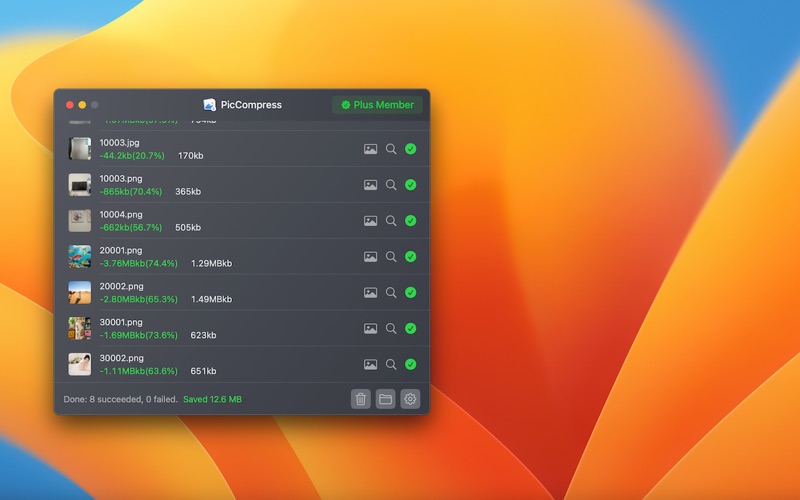Click resulting size 623kb

(203, 335)
